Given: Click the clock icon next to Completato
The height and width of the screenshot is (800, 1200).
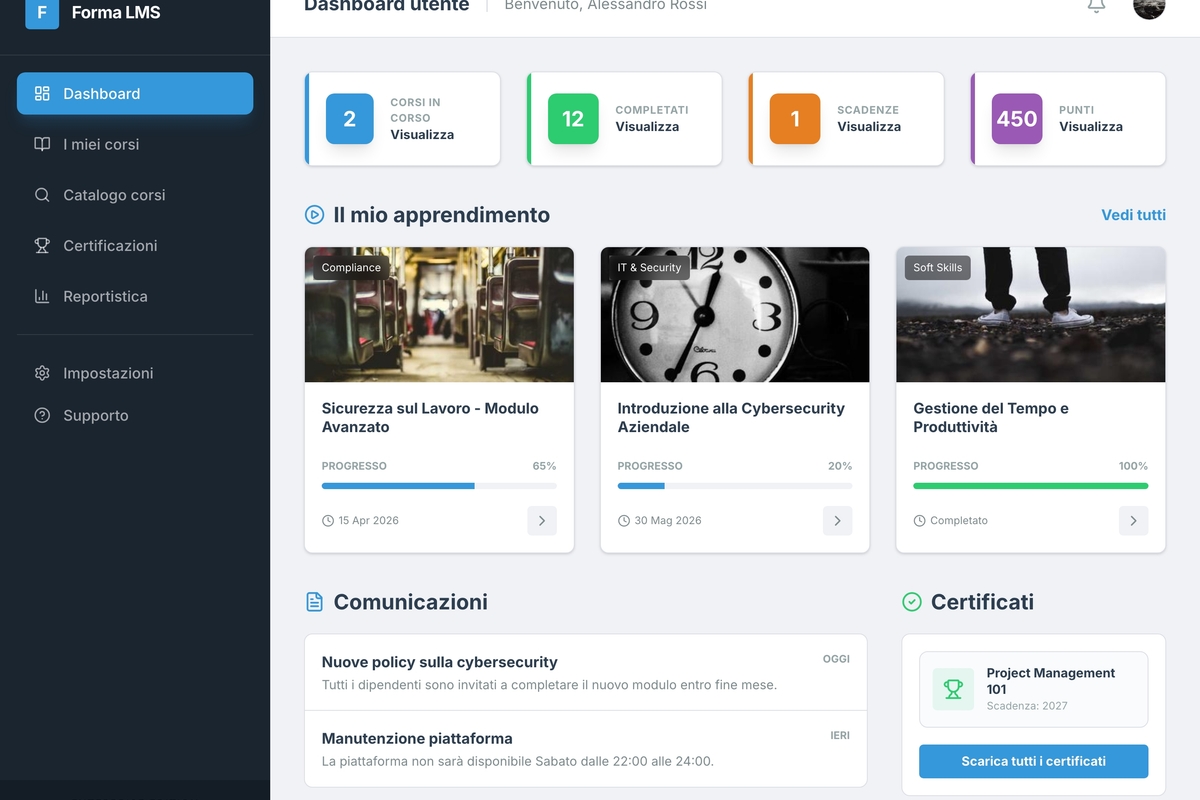Looking at the screenshot, I should point(920,521).
